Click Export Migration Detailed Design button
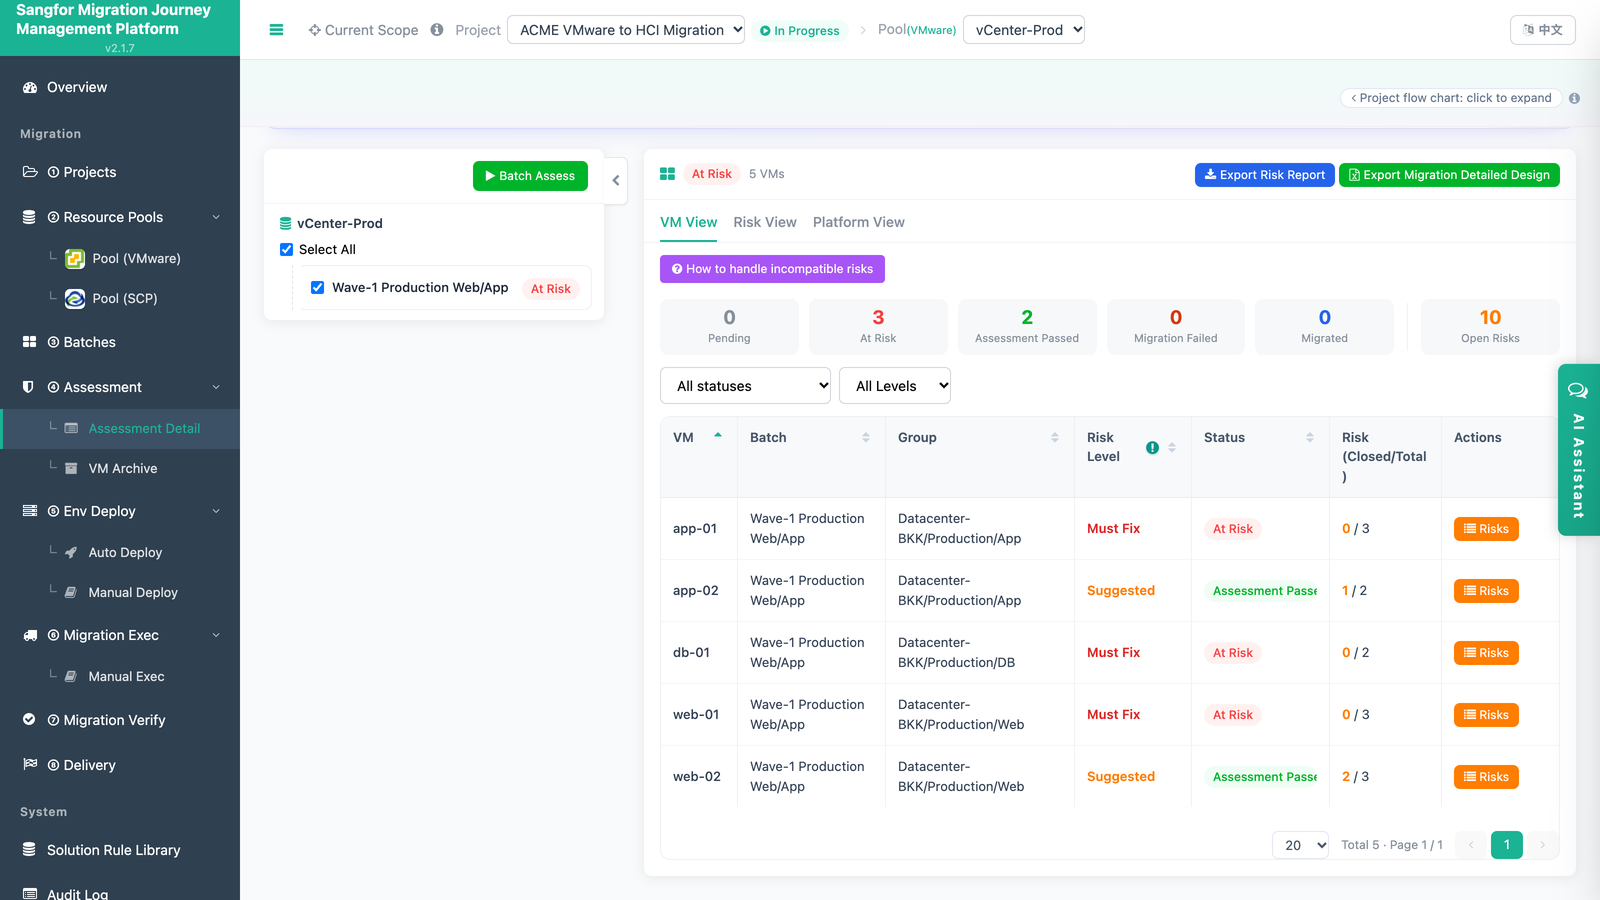Image resolution: width=1600 pixels, height=900 pixels. click(x=1449, y=175)
